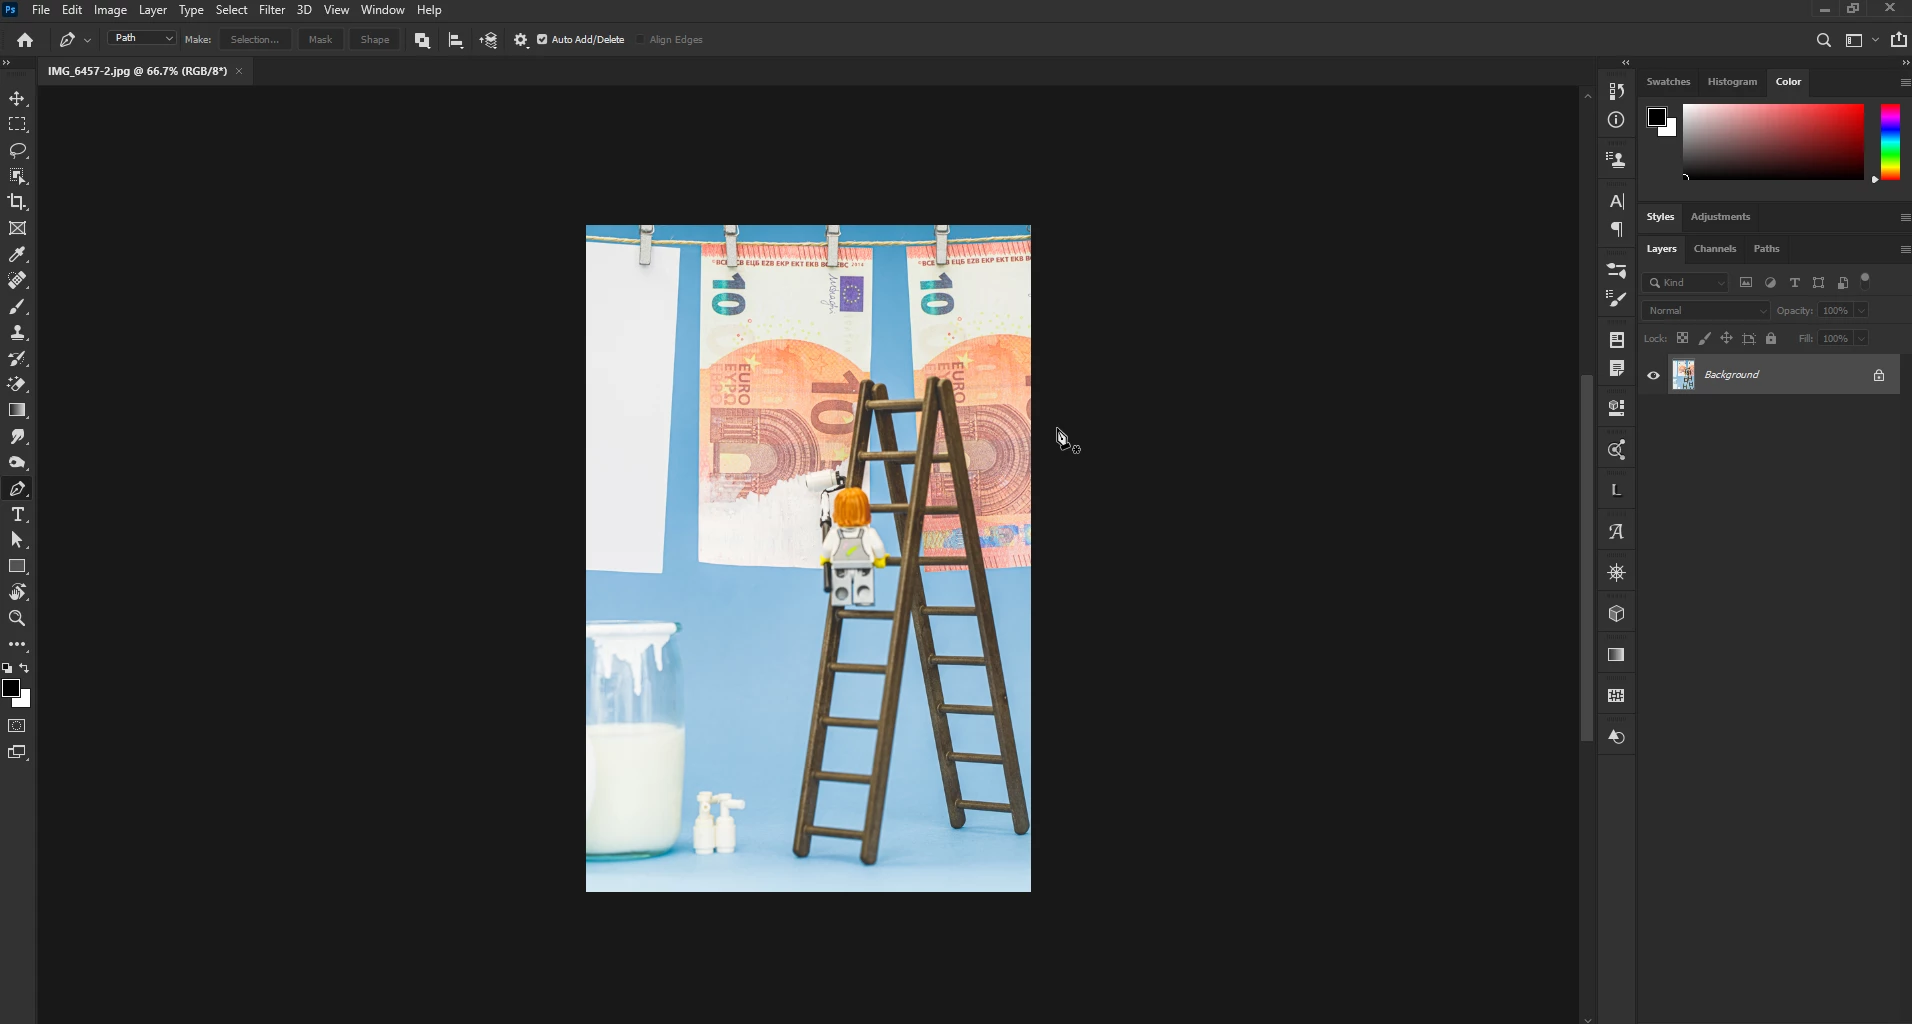Image resolution: width=1912 pixels, height=1024 pixels.
Task: Open the Path mode dropdown
Action: click(x=142, y=38)
